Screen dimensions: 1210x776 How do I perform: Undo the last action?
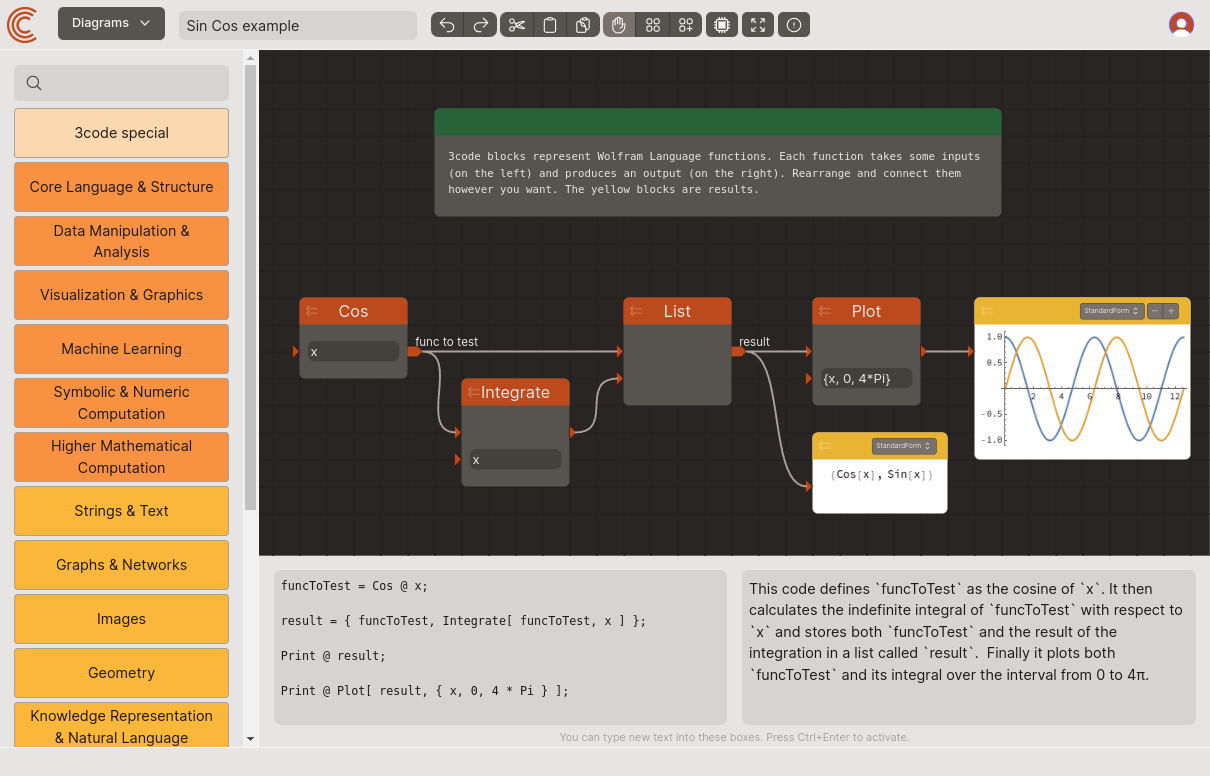(447, 24)
